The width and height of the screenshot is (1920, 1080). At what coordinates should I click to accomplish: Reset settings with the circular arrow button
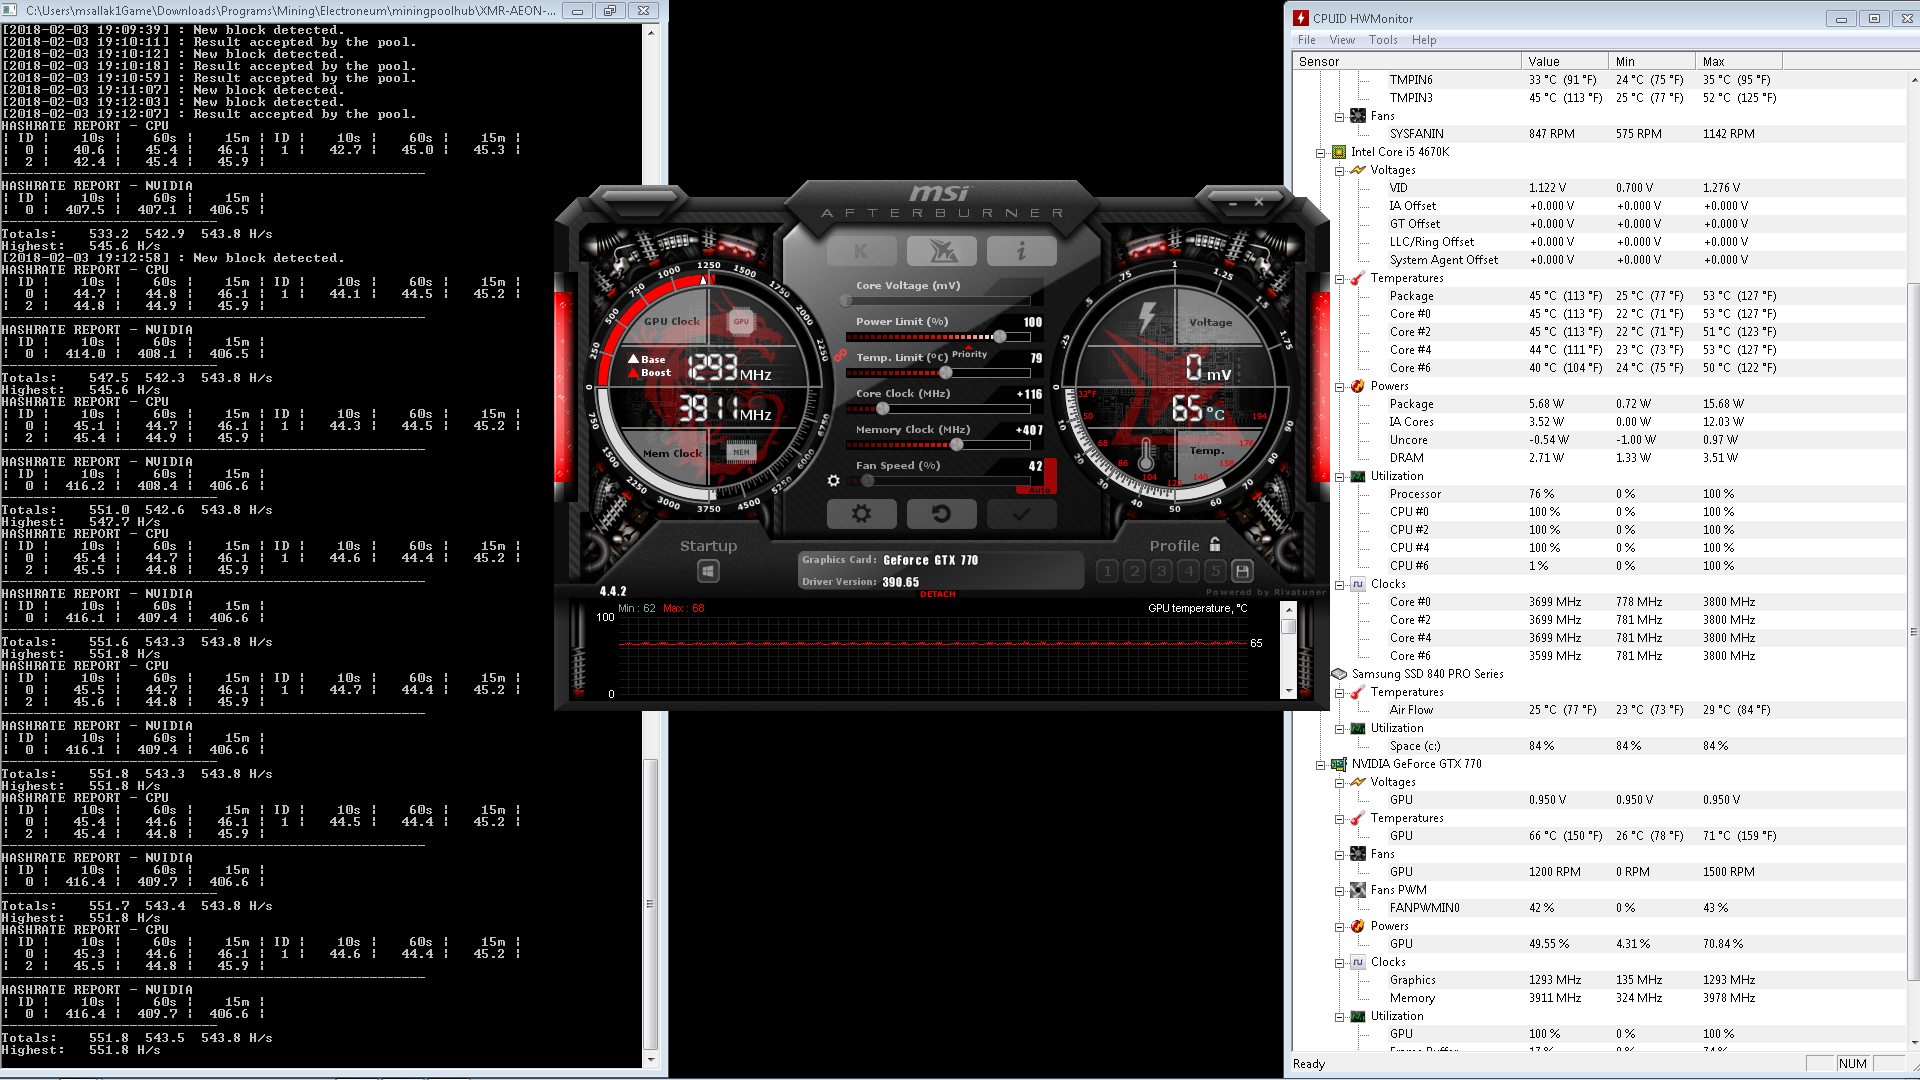[x=941, y=514]
